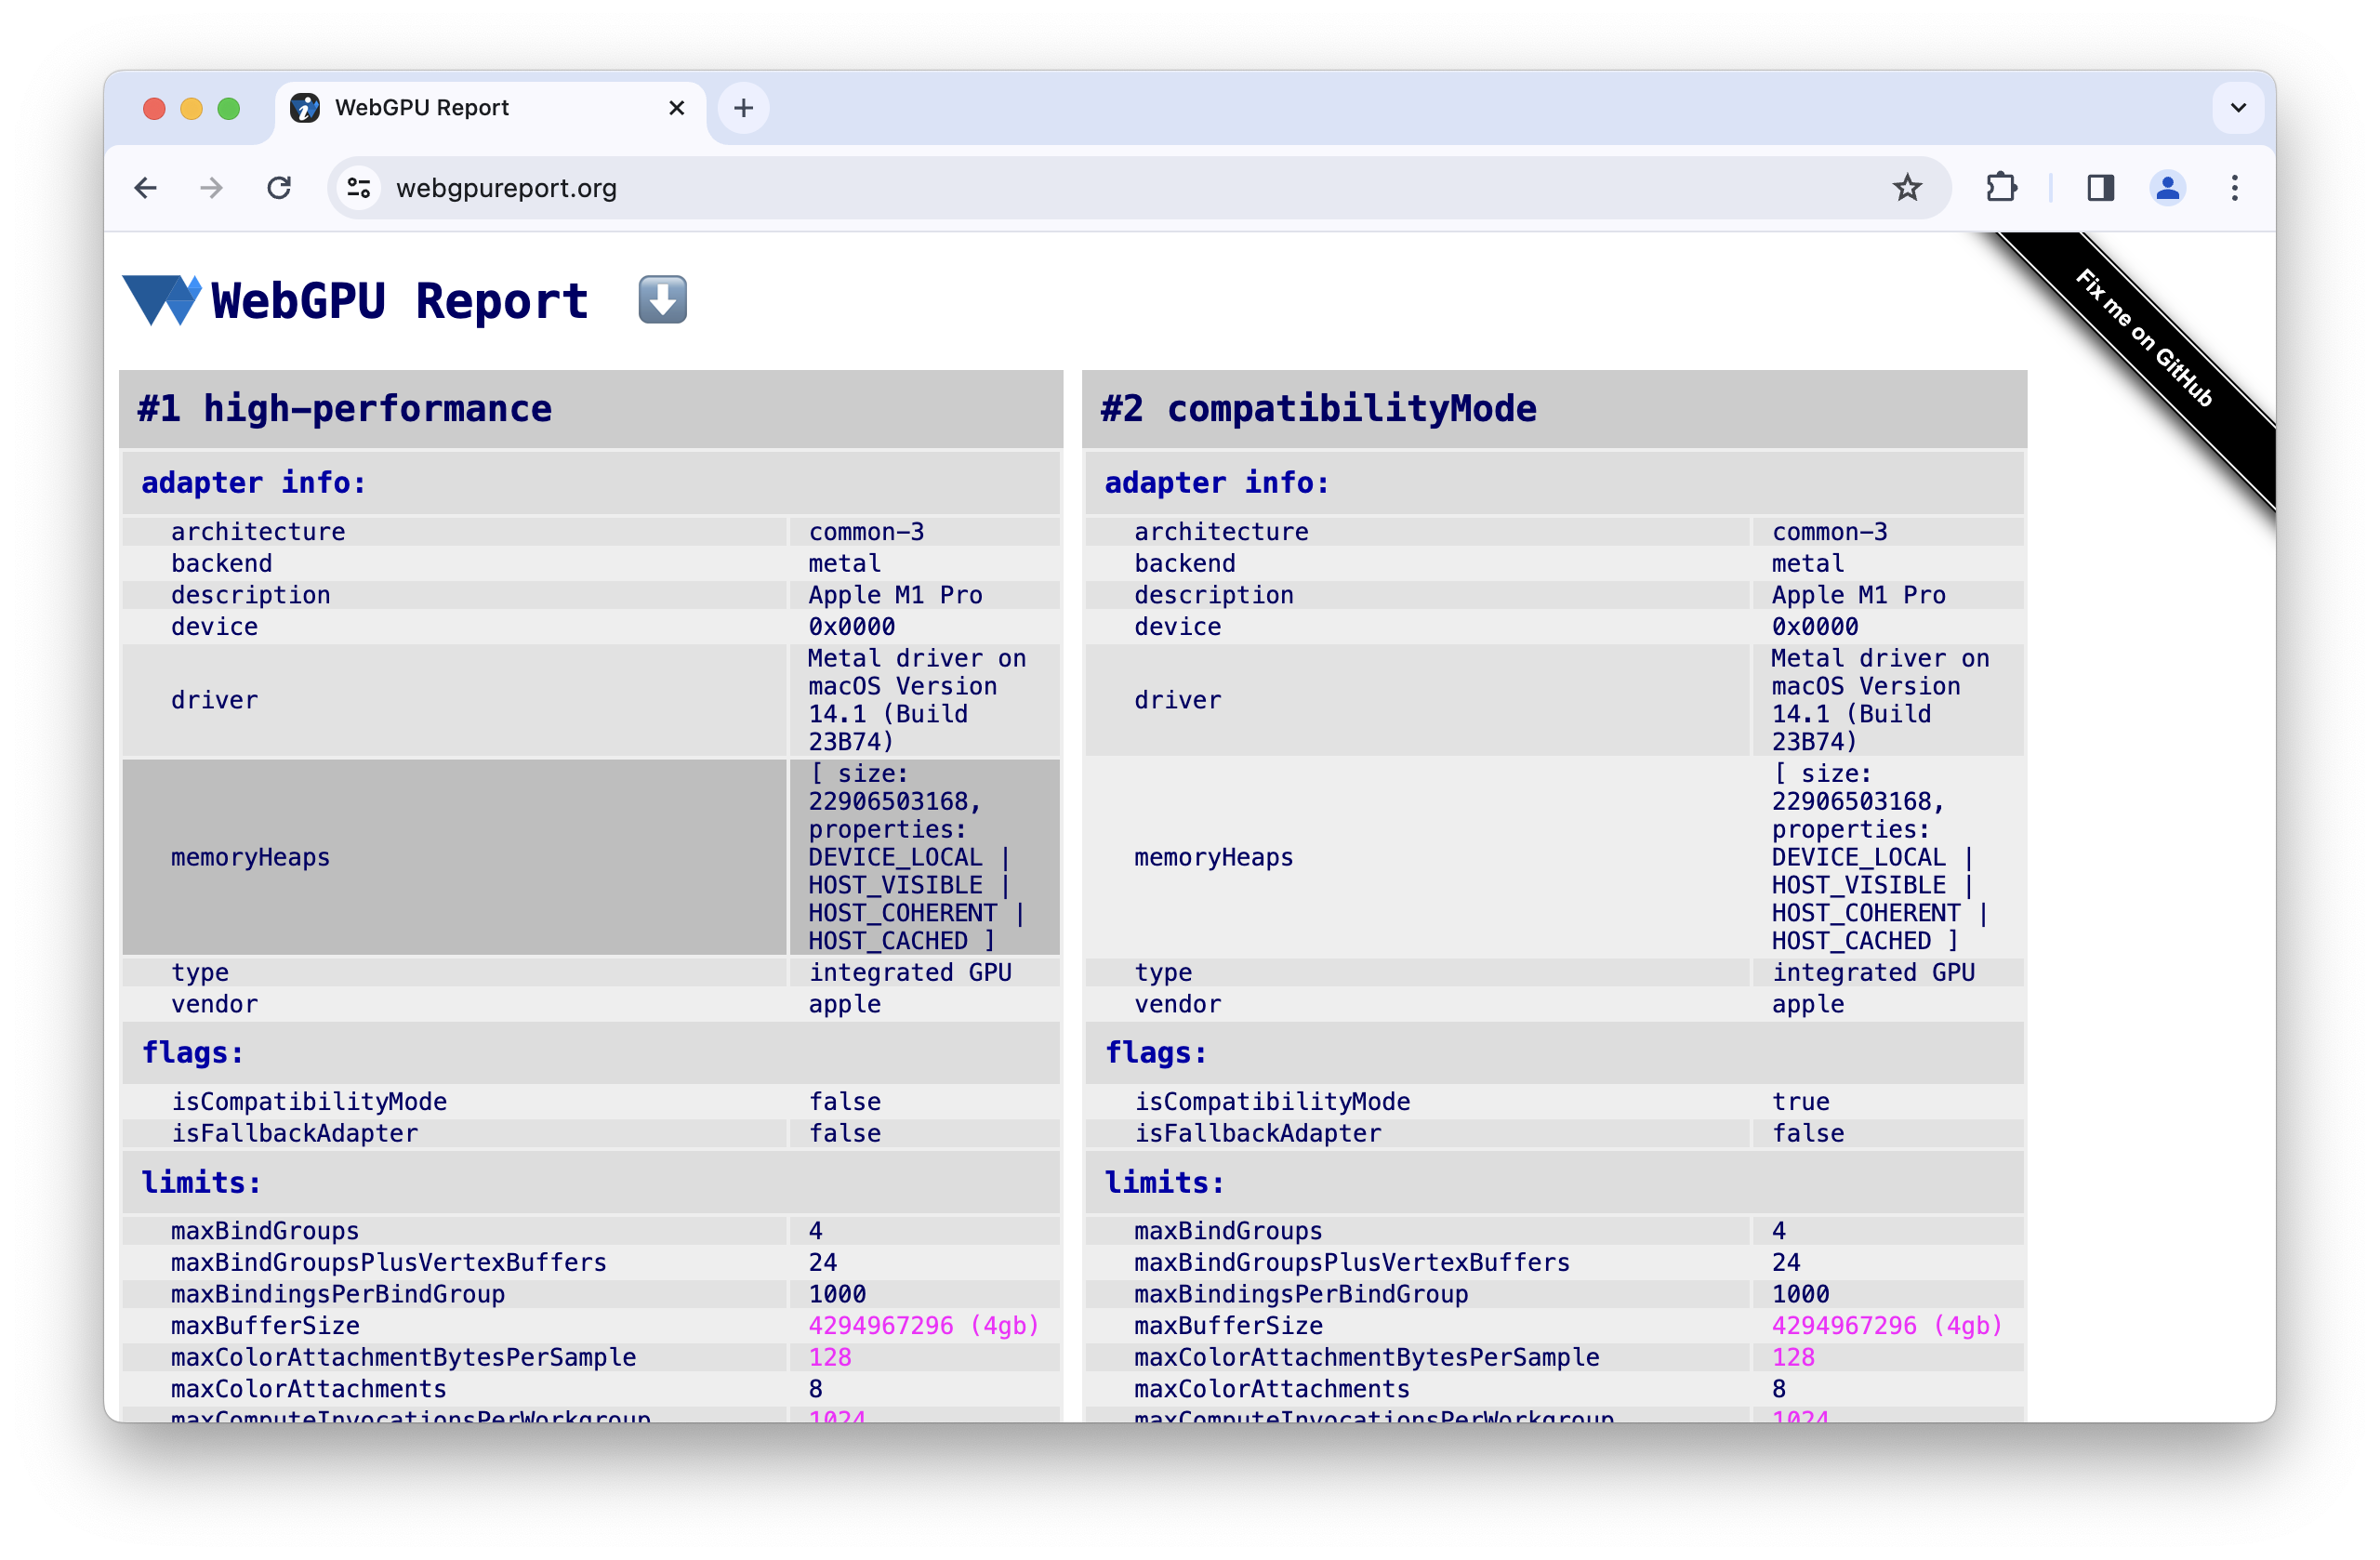Click the WebGPU Report logo icon
Screen dimensions: 2380x1560
pyautogui.click(x=162, y=296)
